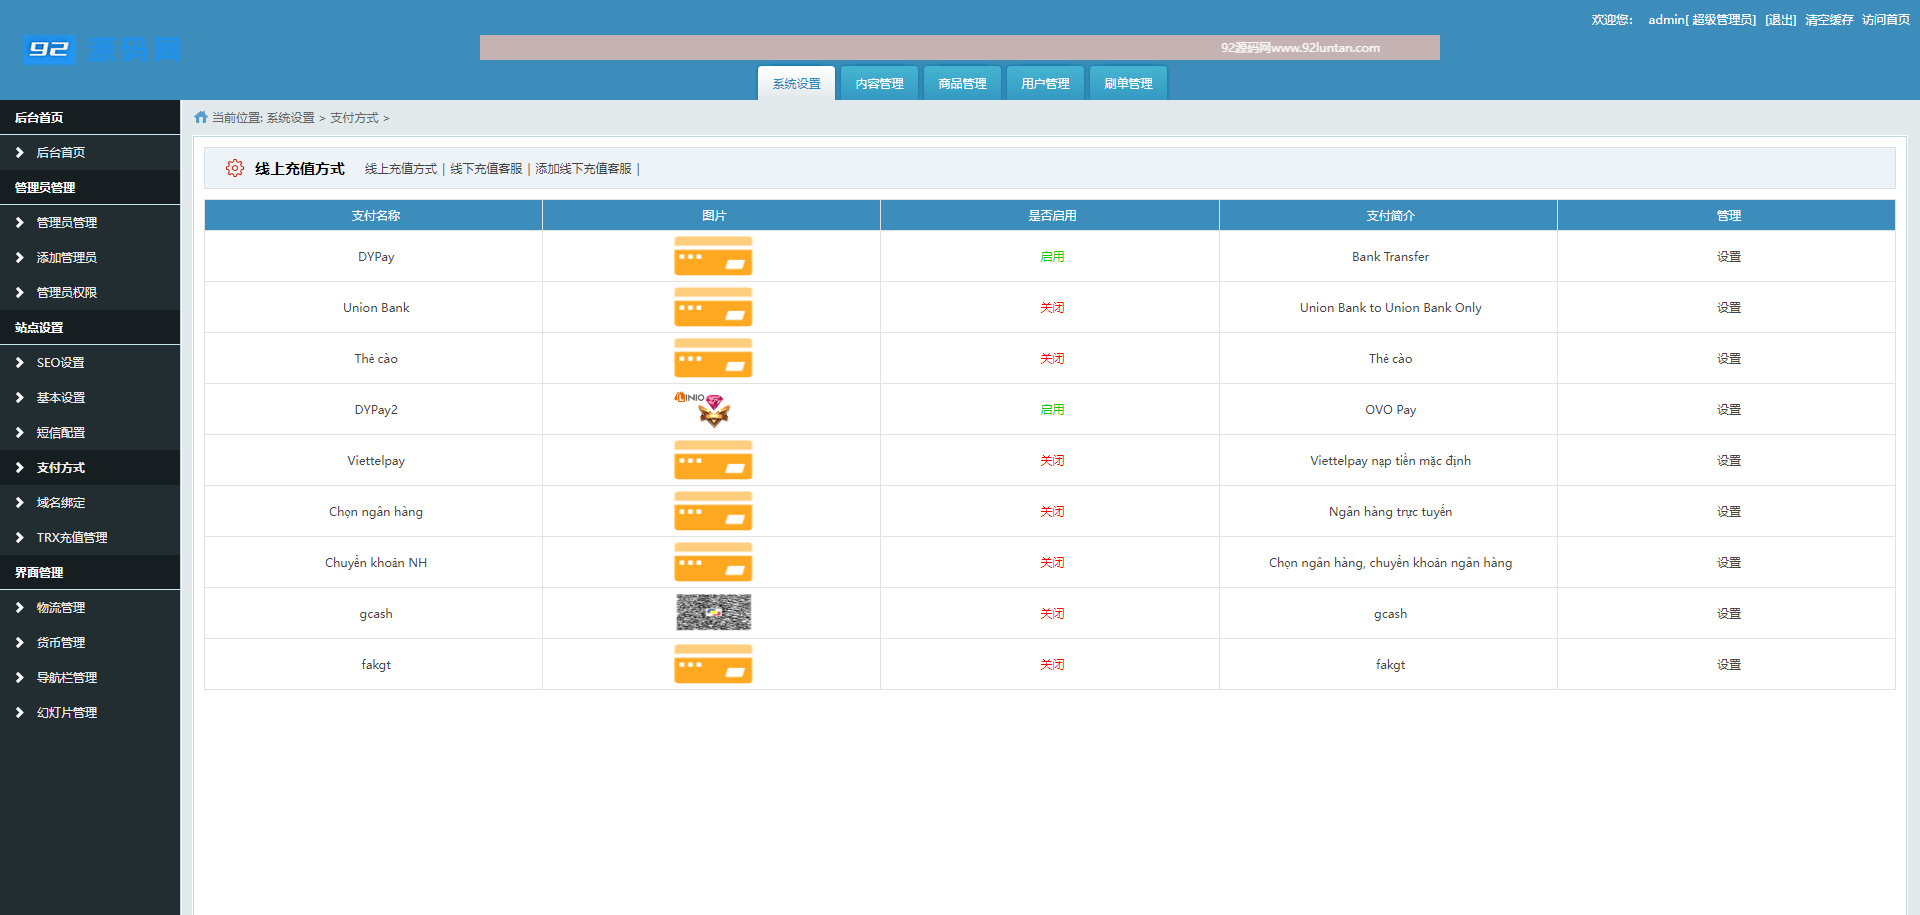
Task: Click 关闭 status in fakgt row
Action: [x=1052, y=664]
